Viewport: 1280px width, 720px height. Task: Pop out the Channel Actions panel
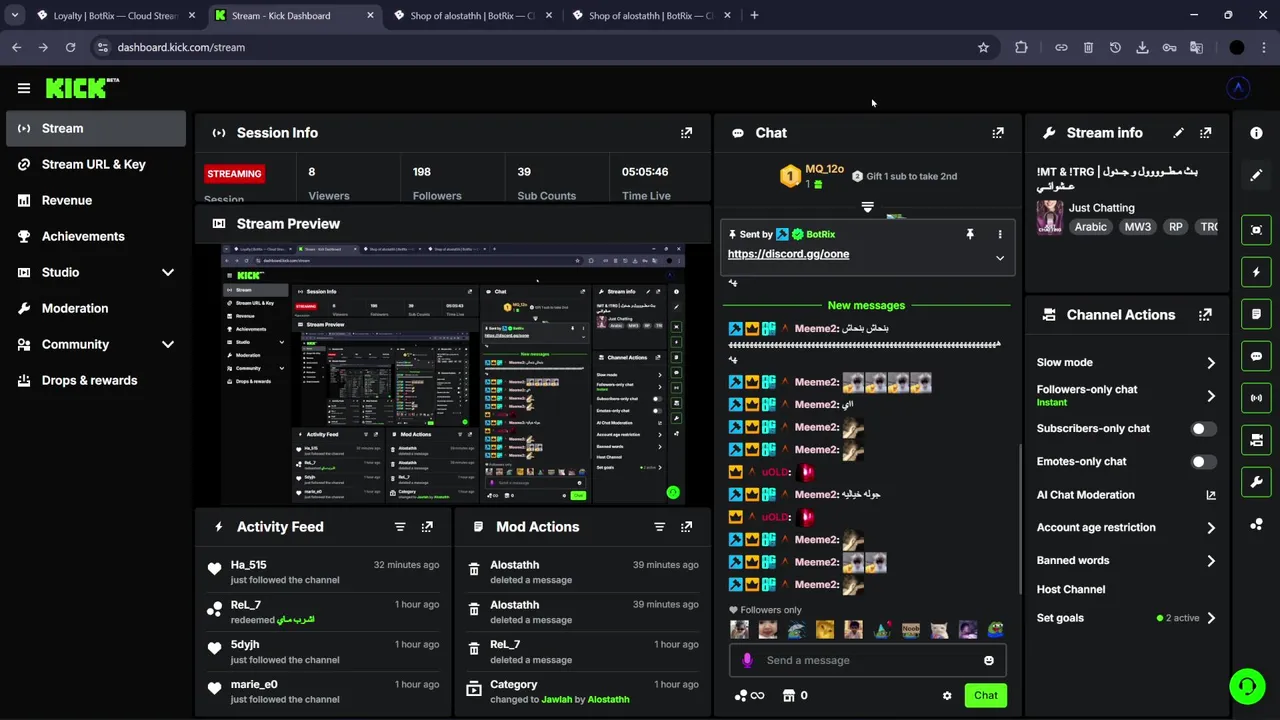[x=1205, y=315]
